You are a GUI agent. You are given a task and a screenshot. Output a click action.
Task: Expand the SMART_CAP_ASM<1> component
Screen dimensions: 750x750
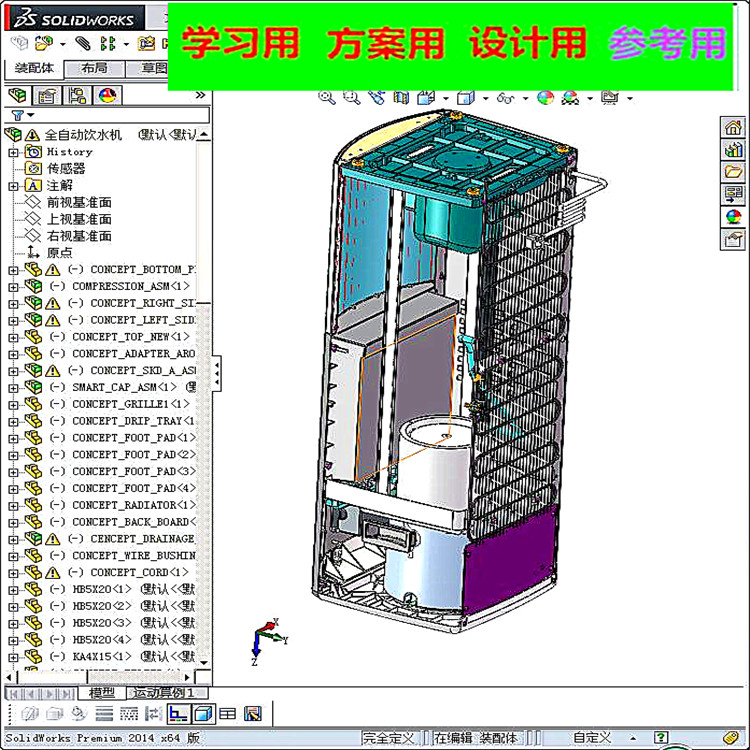(13, 388)
